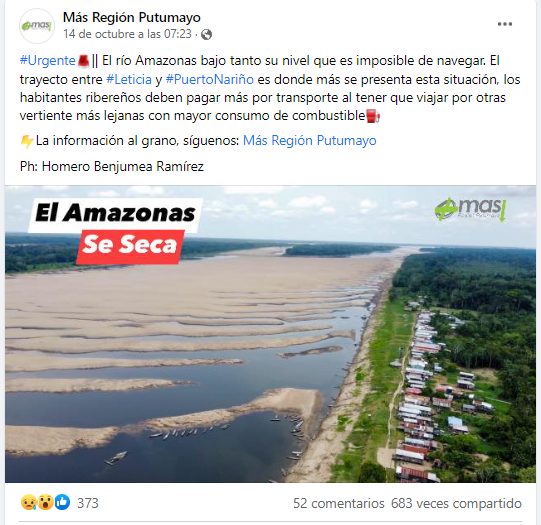
Task: Click the Más Región Putumayo profile avatar
Action: pyautogui.click(x=37, y=26)
